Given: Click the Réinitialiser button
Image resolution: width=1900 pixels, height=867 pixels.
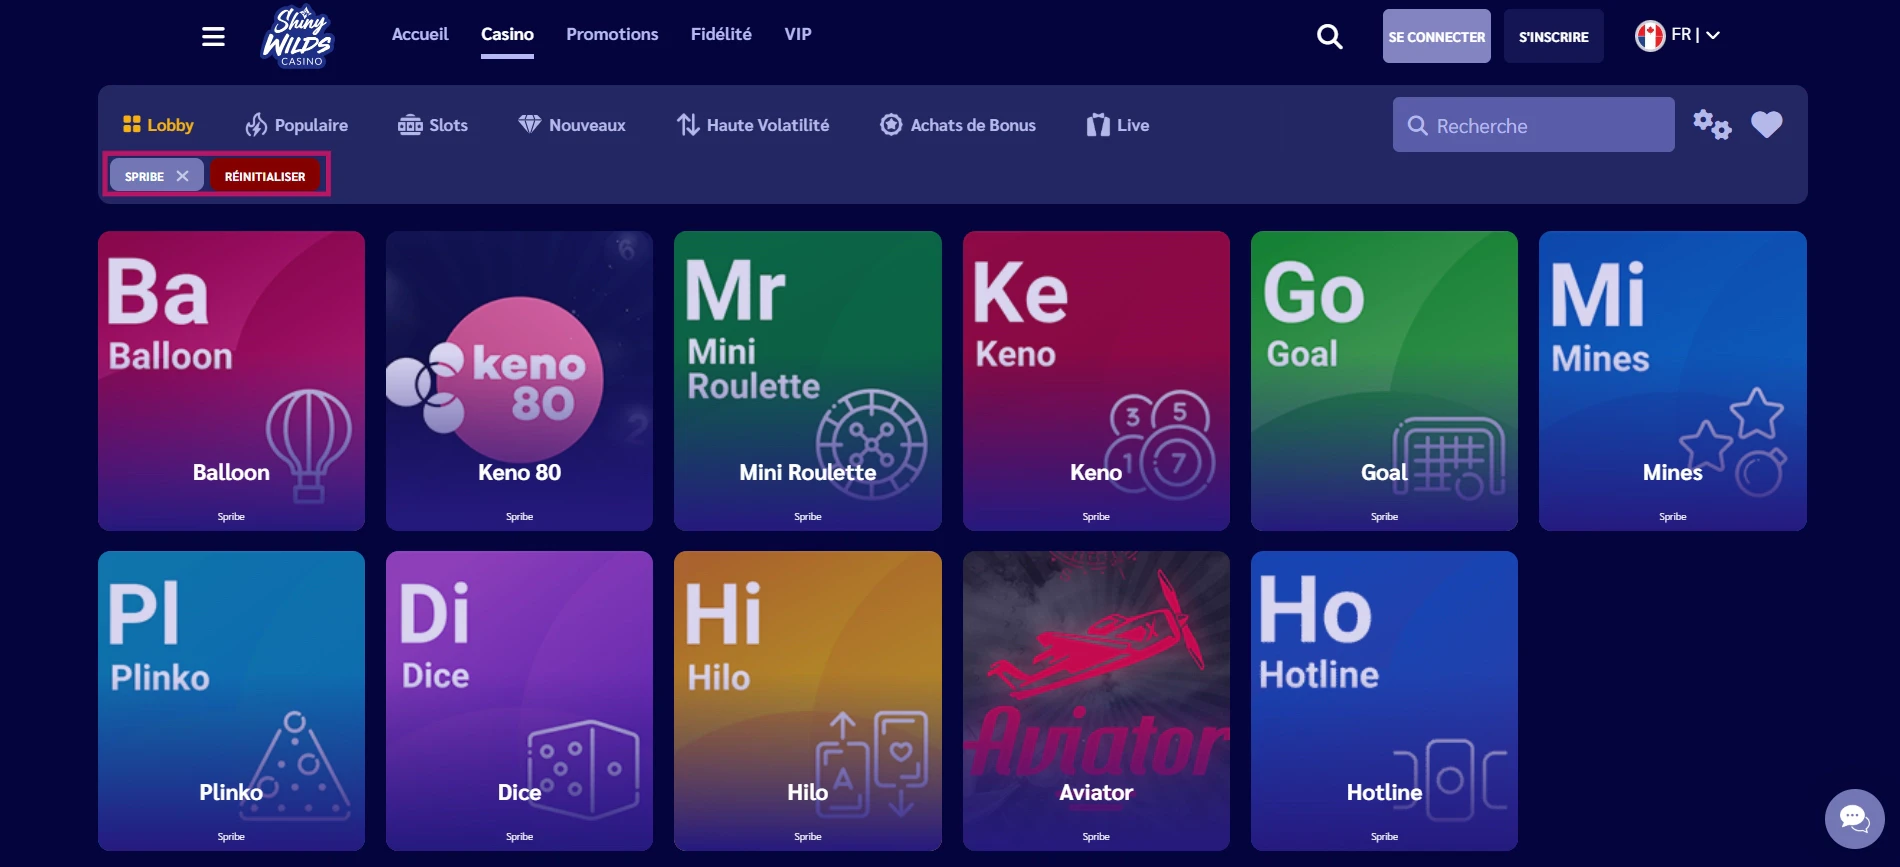Looking at the screenshot, I should click(x=265, y=176).
